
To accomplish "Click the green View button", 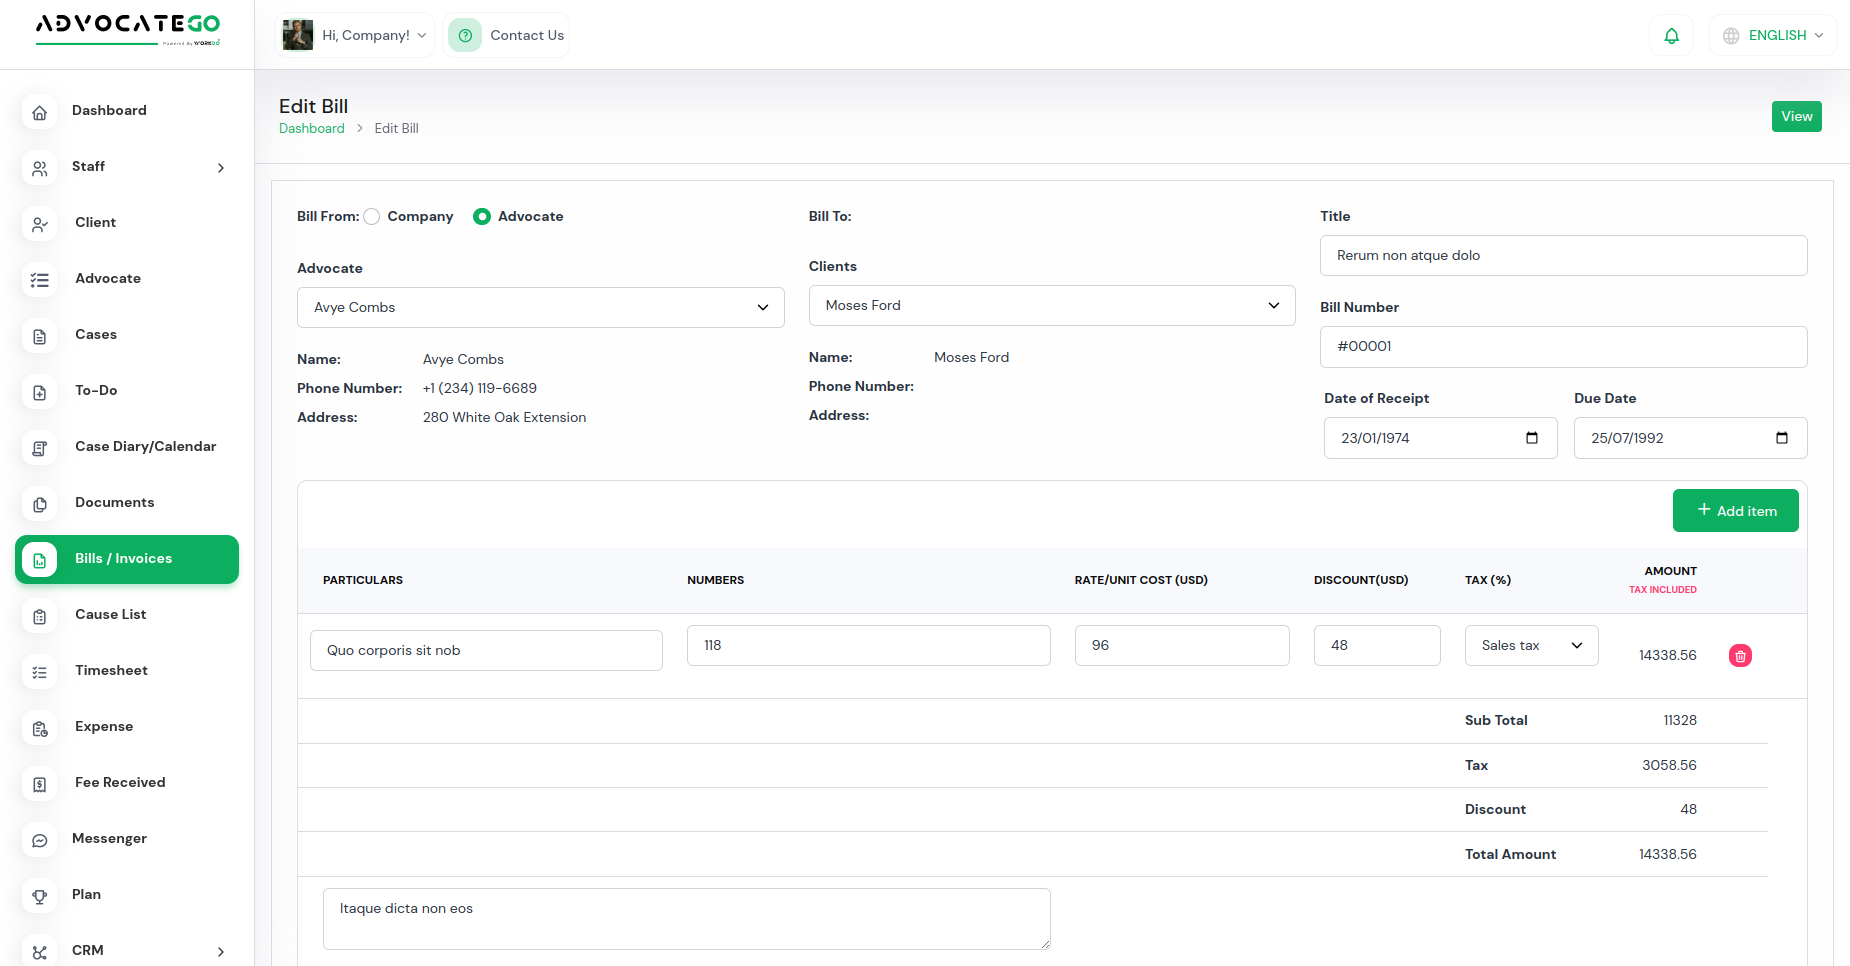I will pos(1796,117).
